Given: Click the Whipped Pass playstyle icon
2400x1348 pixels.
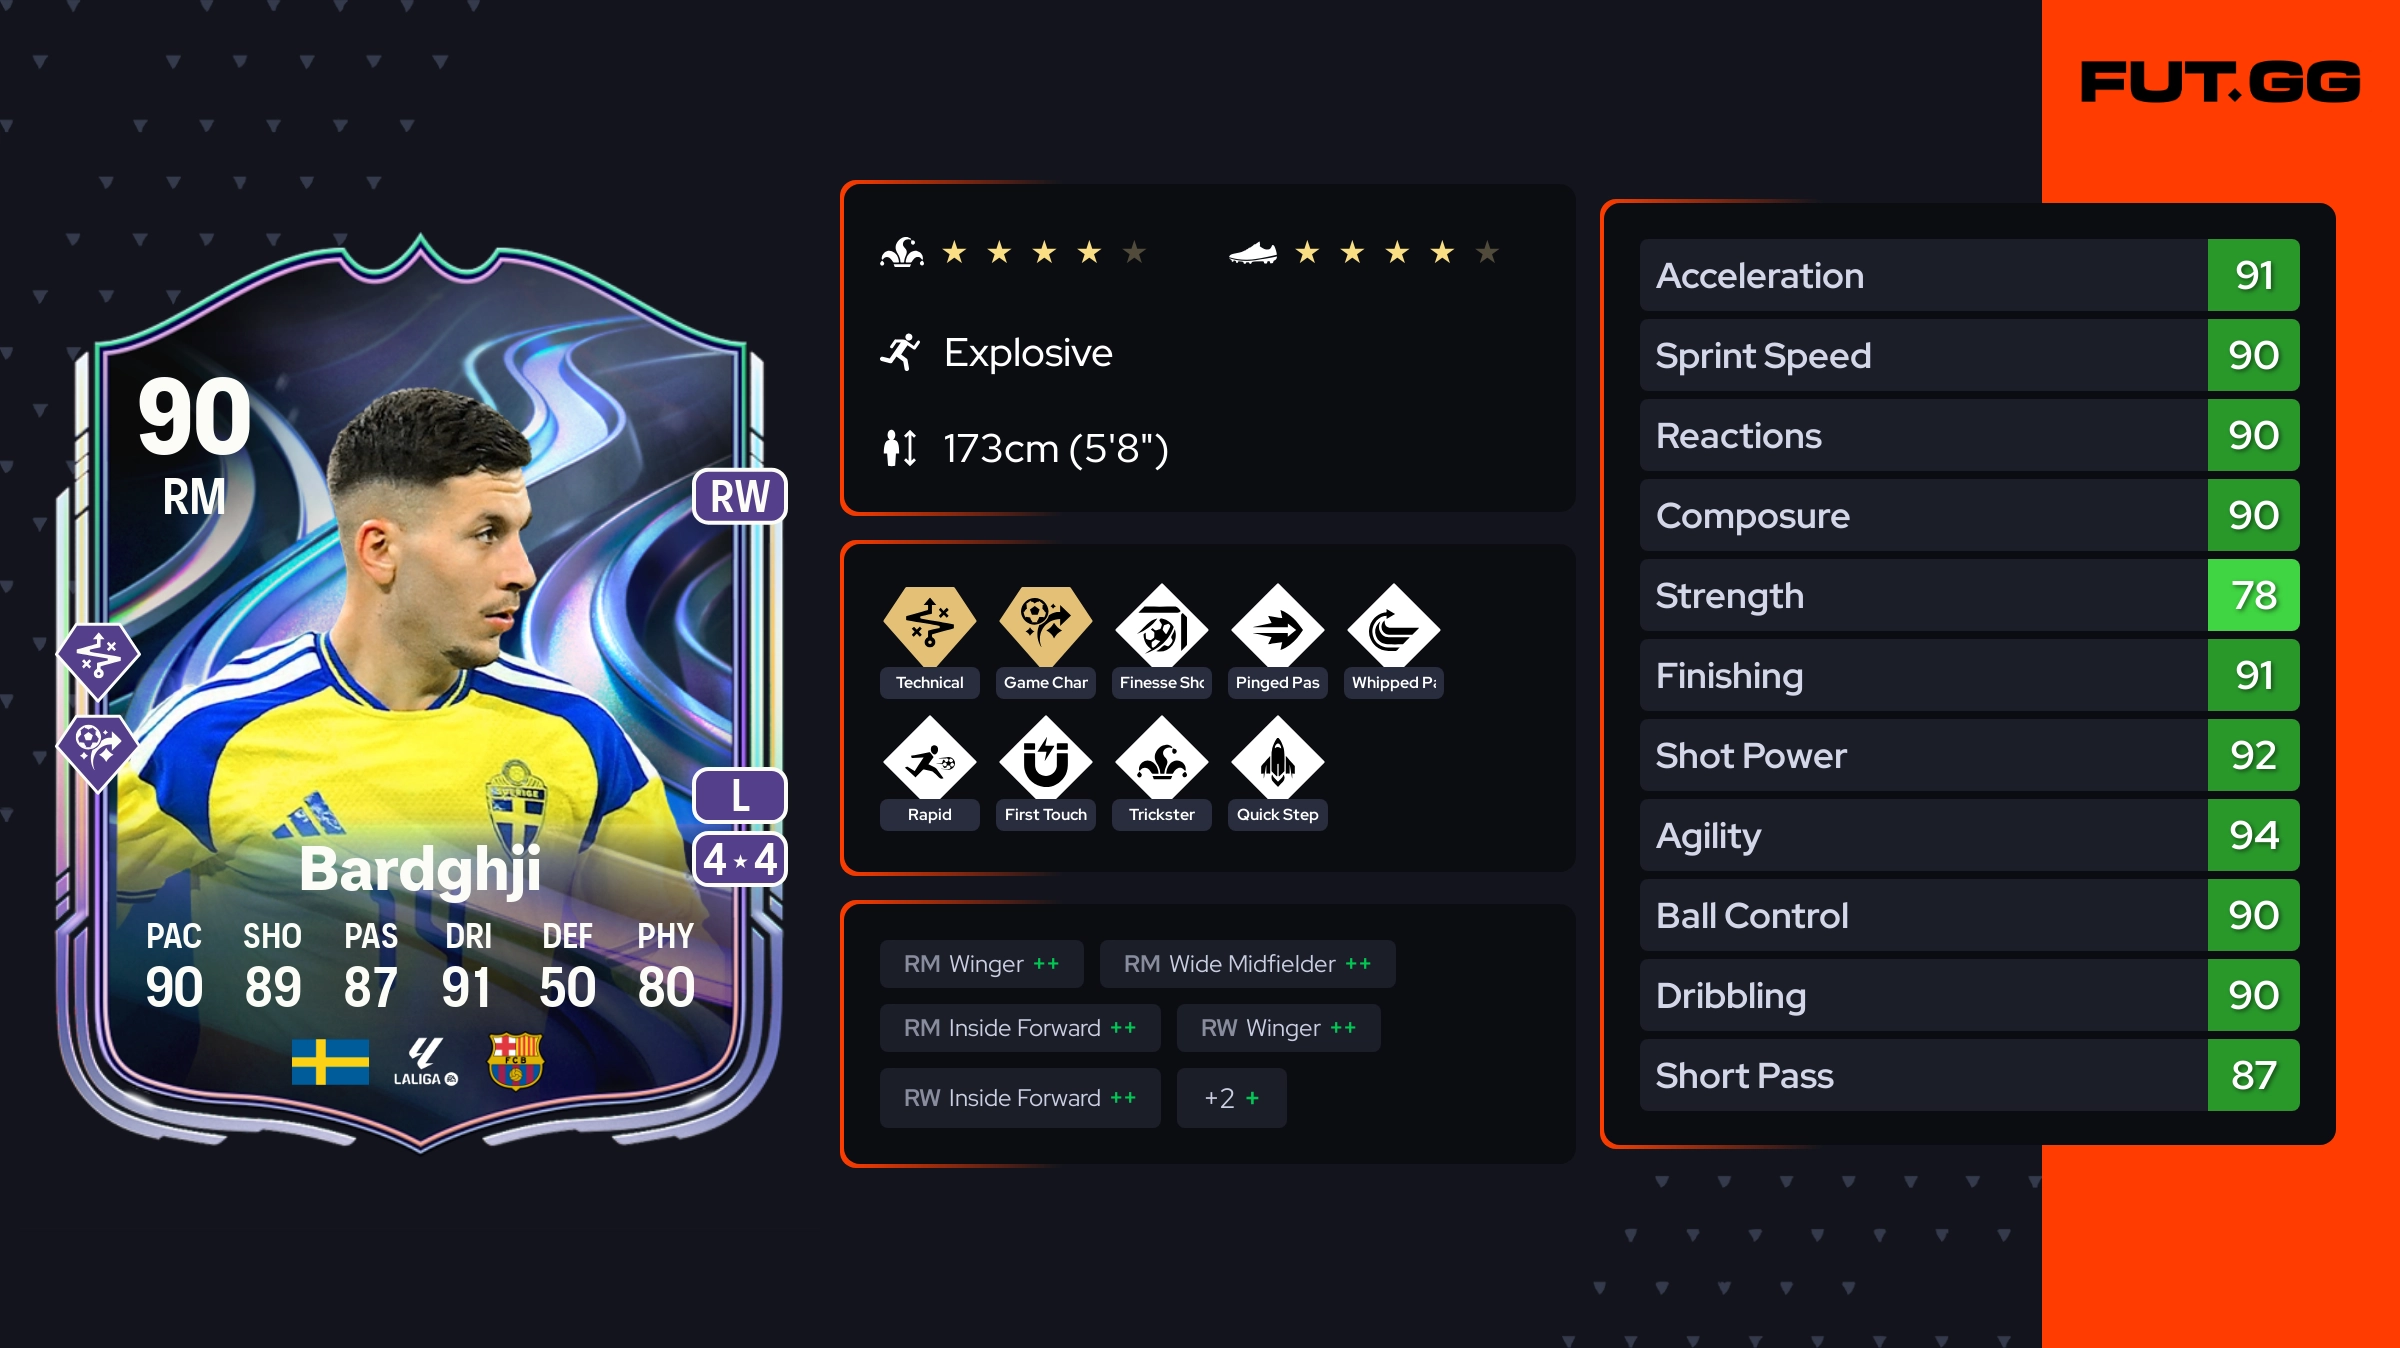Looking at the screenshot, I should tap(1393, 630).
